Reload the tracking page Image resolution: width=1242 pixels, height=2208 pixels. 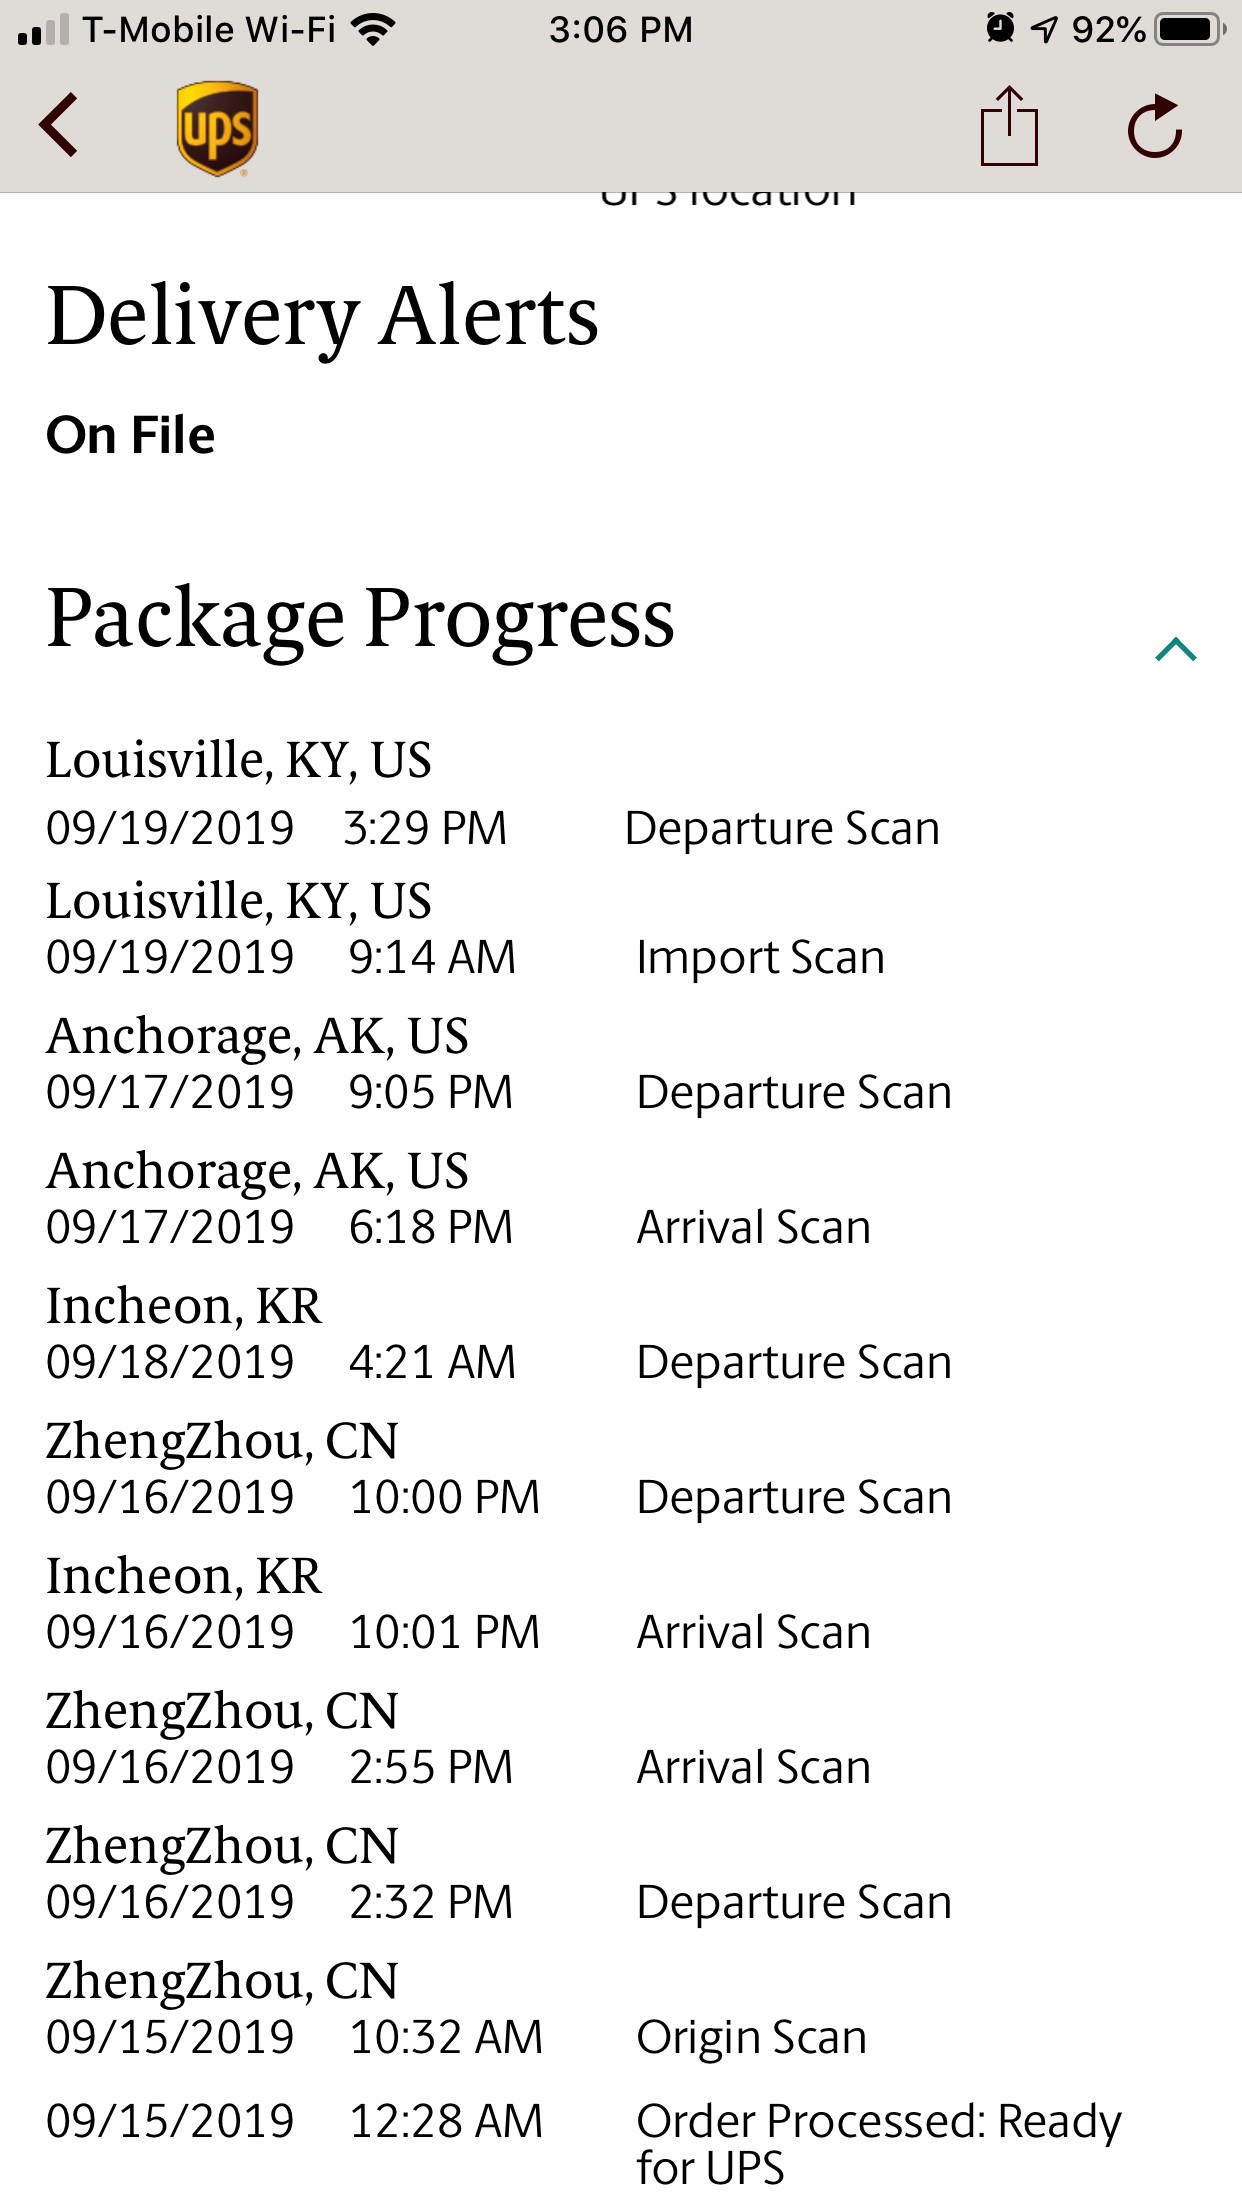(x=1155, y=127)
